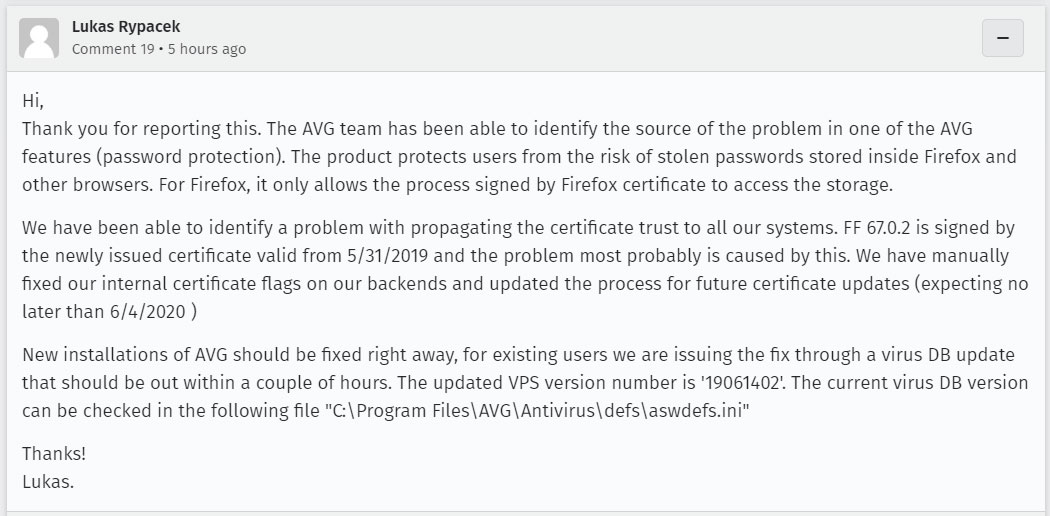Click Lukas Rypacek's default avatar image

coord(39,38)
